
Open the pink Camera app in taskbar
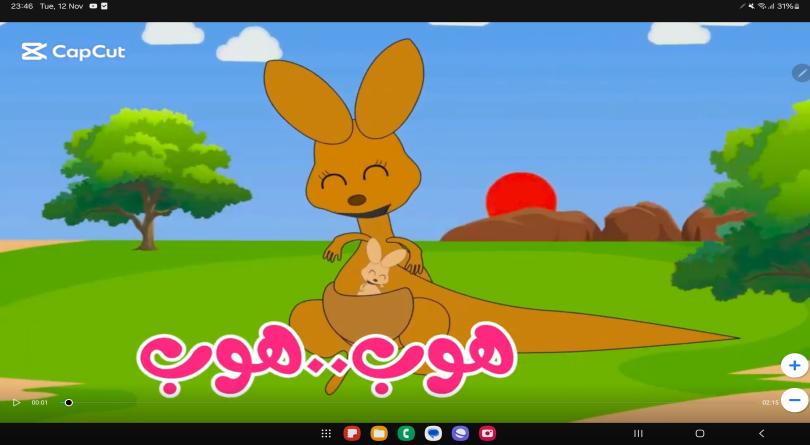coord(487,433)
